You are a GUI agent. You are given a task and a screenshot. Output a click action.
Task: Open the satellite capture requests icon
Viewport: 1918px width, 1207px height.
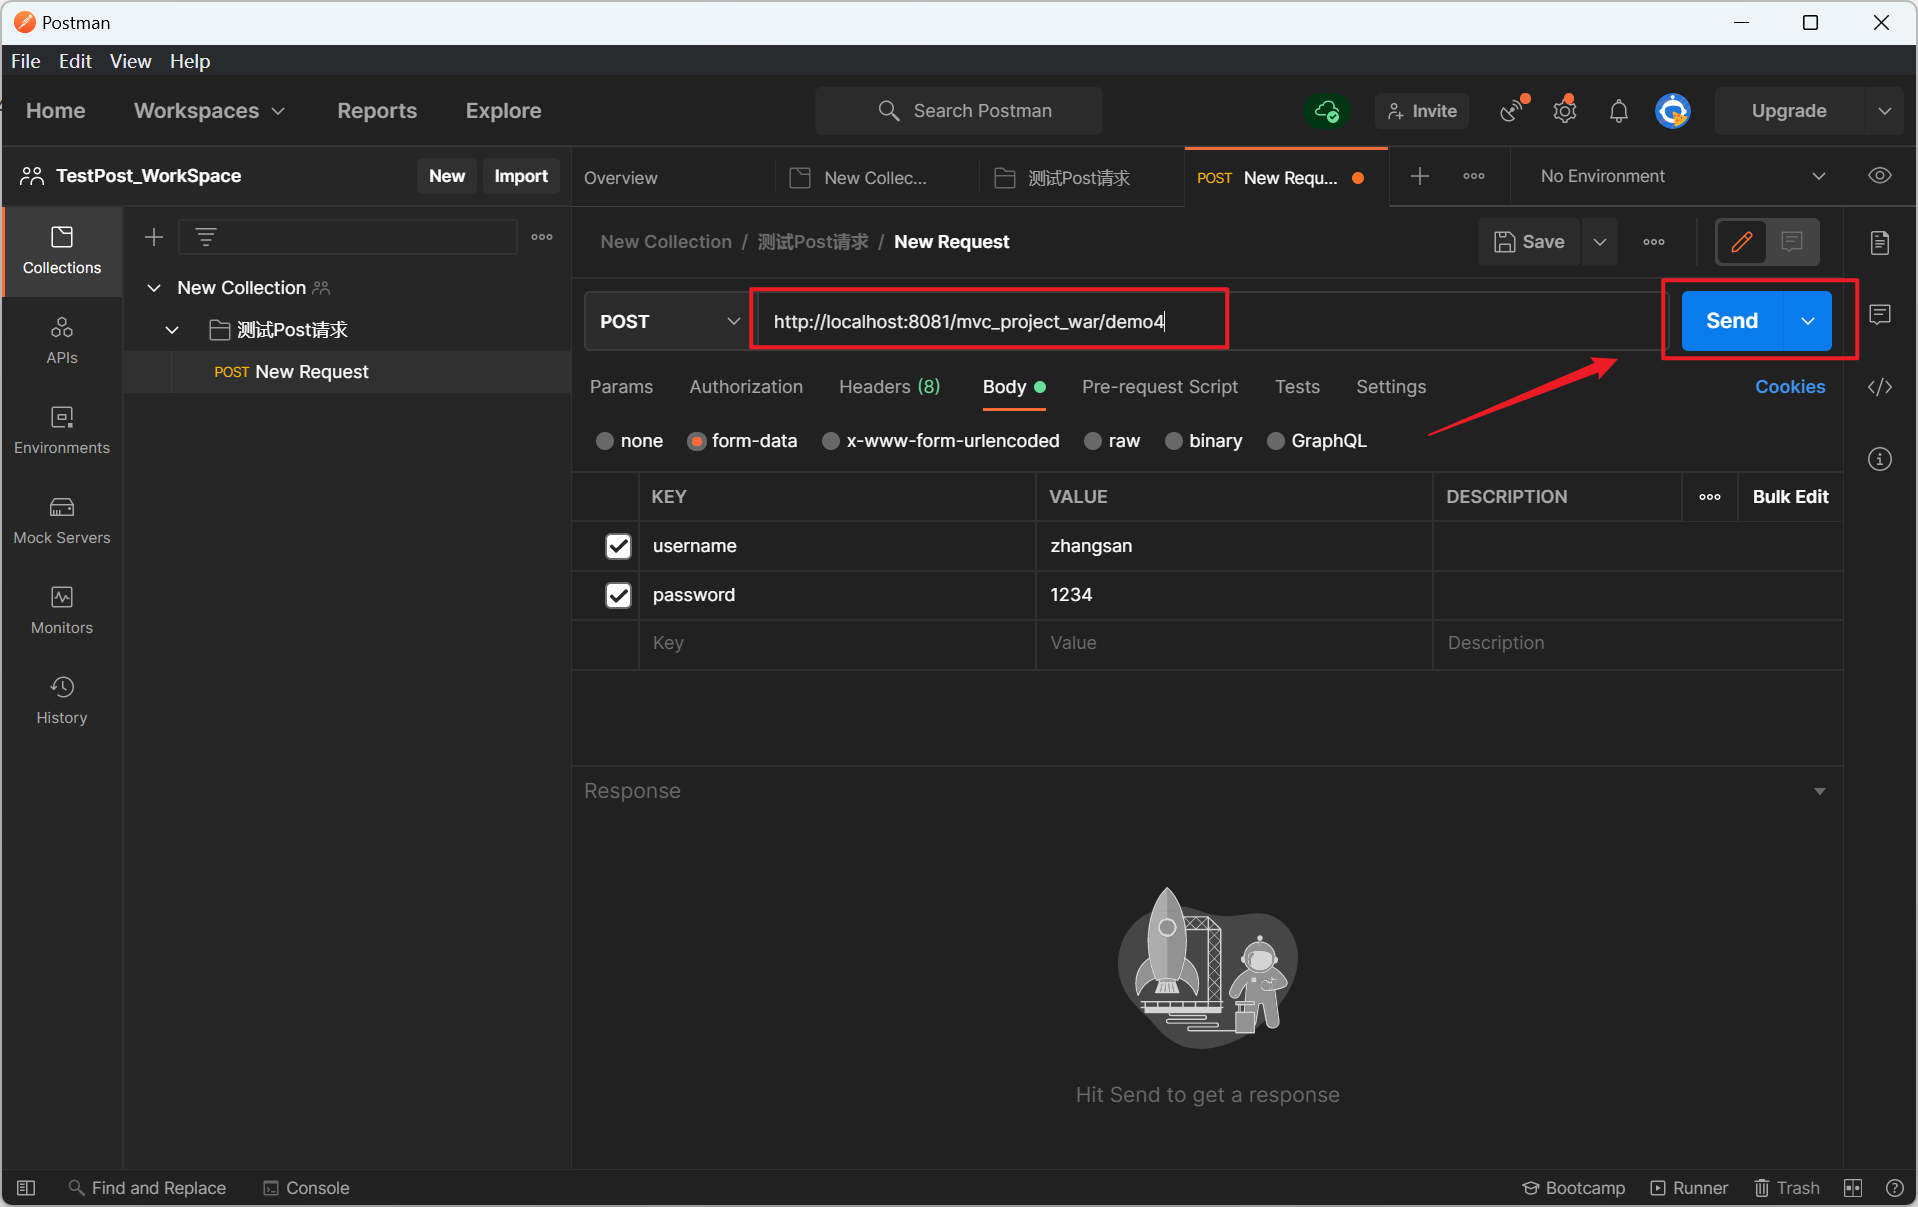1513,110
